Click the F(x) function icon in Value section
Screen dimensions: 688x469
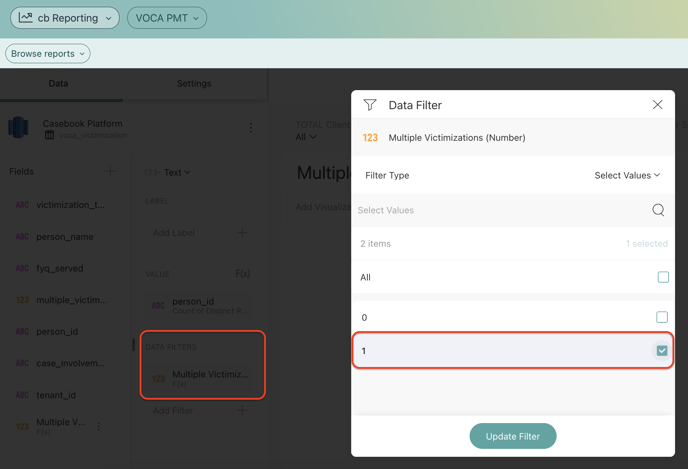[x=242, y=273]
